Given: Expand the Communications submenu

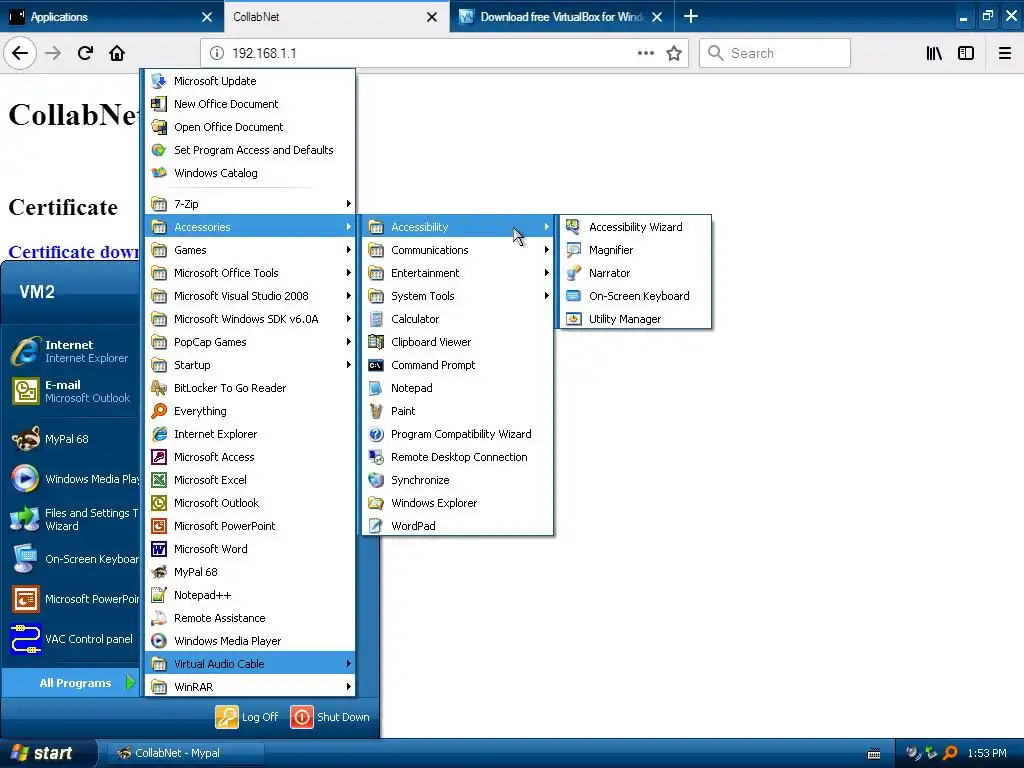Looking at the screenshot, I should pos(458,250).
